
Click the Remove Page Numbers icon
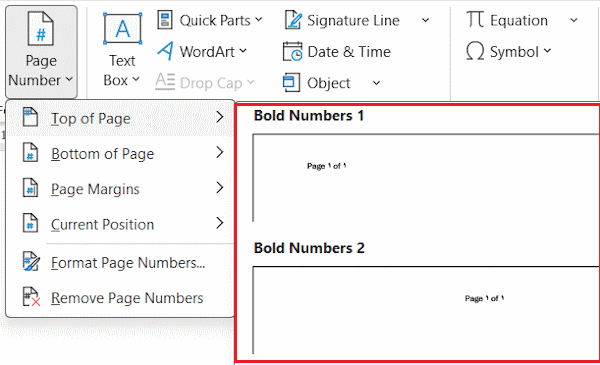tap(31, 297)
